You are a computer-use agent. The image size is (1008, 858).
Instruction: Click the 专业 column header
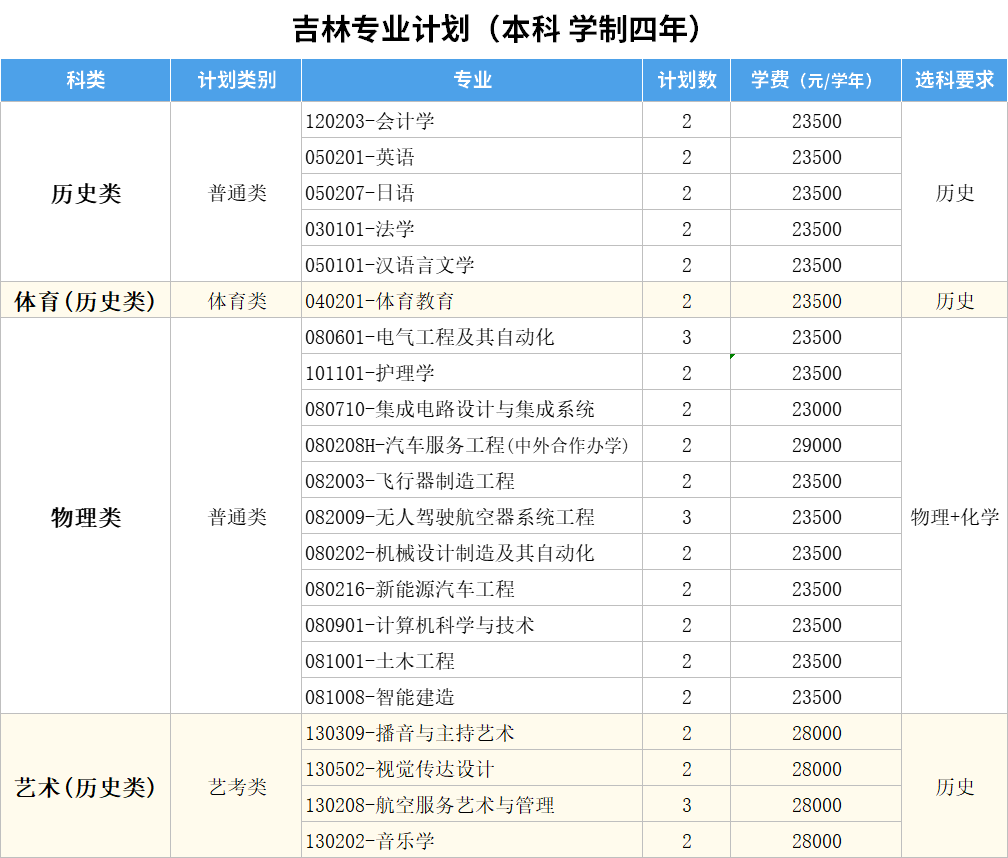(x=471, y=81)
